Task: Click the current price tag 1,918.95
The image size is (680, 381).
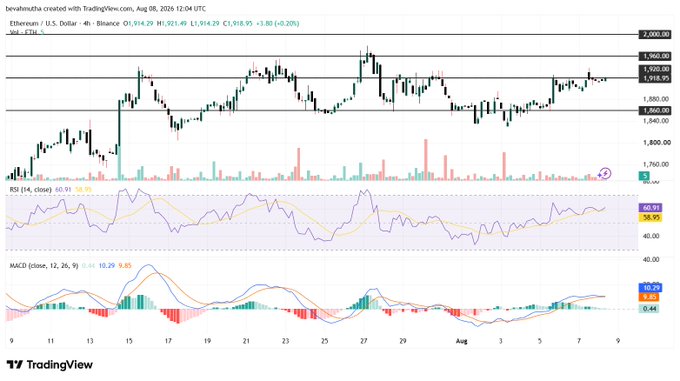Action: (656, 78)
